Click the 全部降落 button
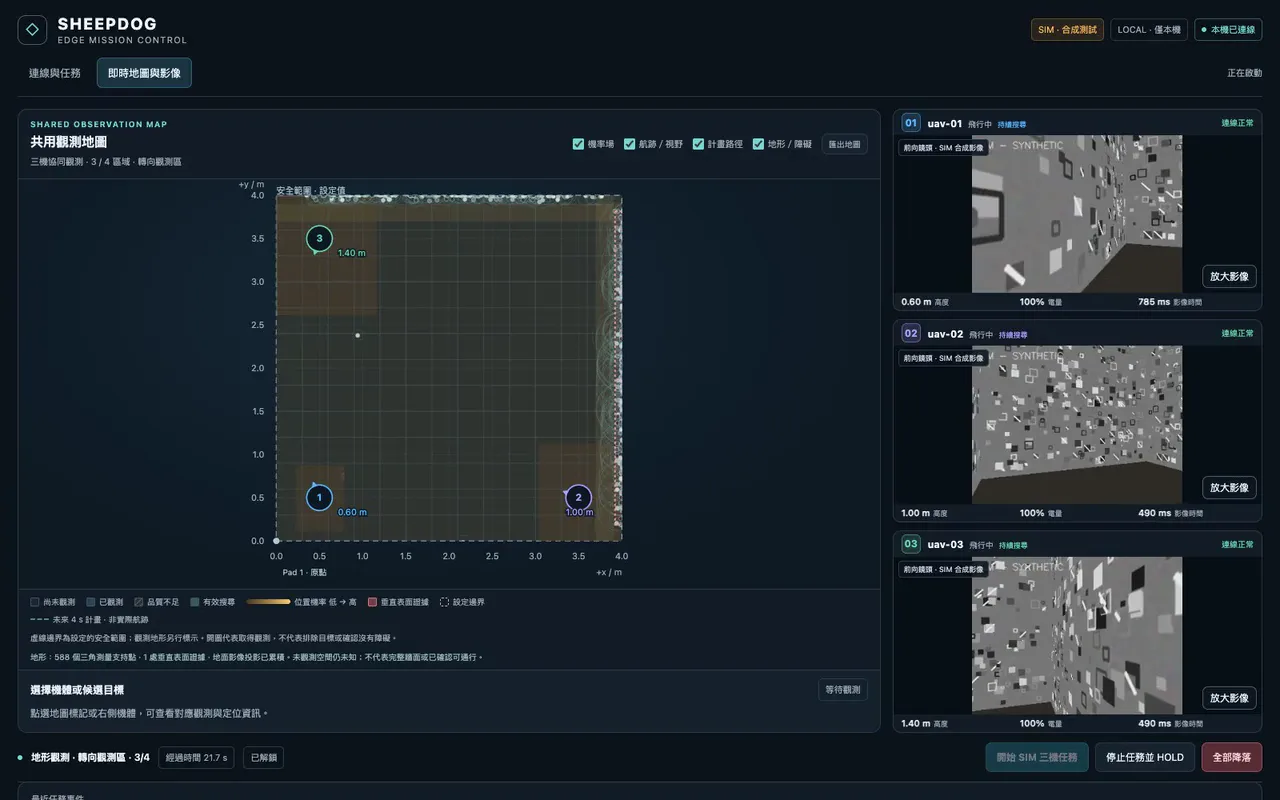The height and width of the screenshot is (800, 1280). pyautogui.click(x=1232, y=757)
